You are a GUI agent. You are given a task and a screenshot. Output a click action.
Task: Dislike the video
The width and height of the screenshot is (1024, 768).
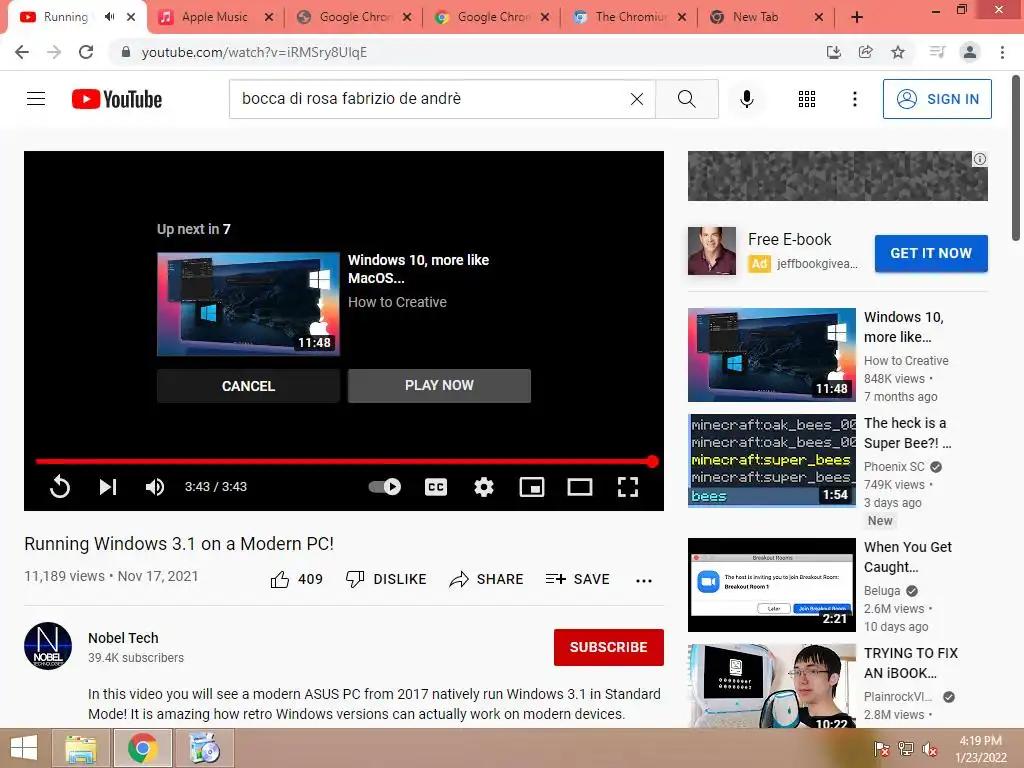(386, 579)
